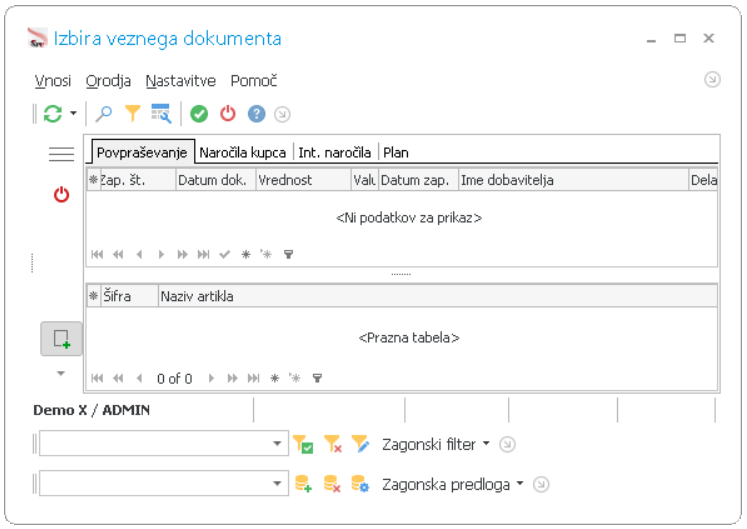Click the table search icon in toolbar
Screen dimensions: 747x529
tap(161, 114)
